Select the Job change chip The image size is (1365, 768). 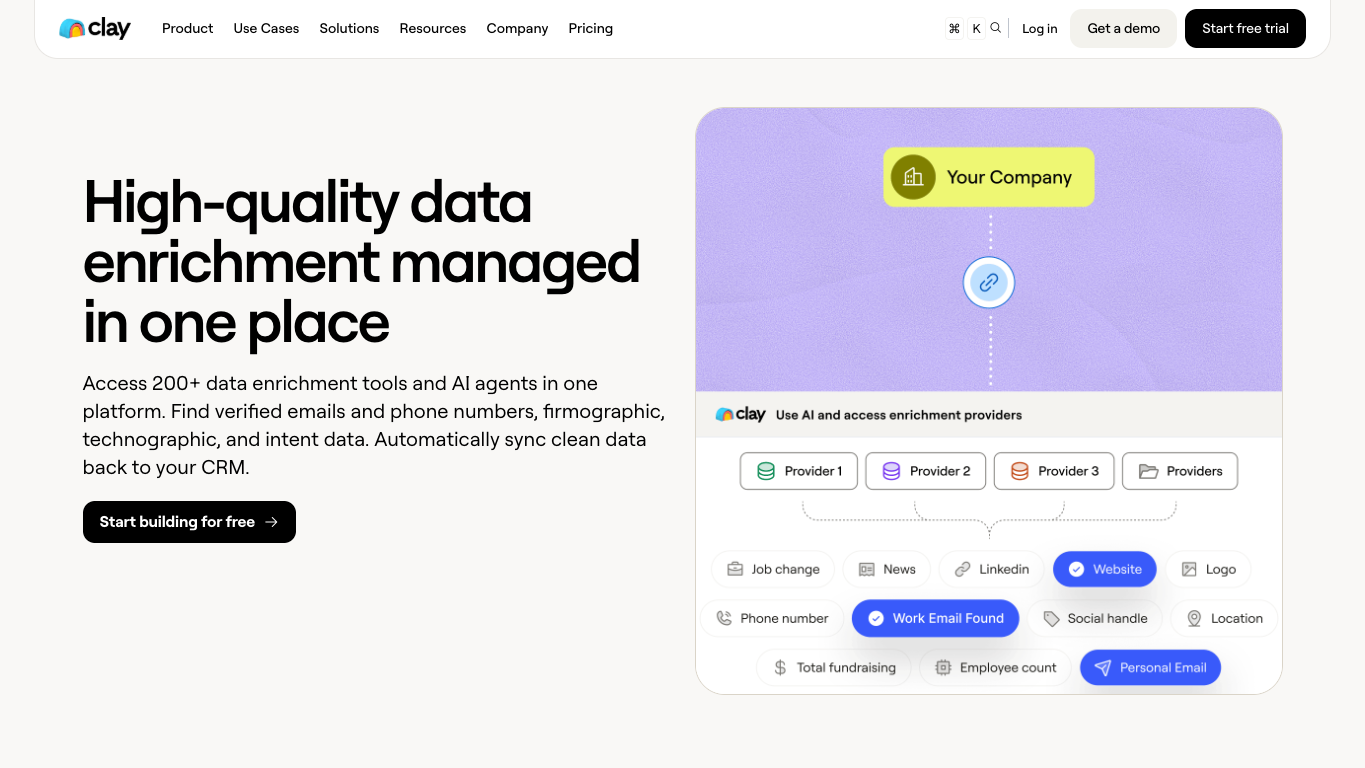click(x=773, y=569)
